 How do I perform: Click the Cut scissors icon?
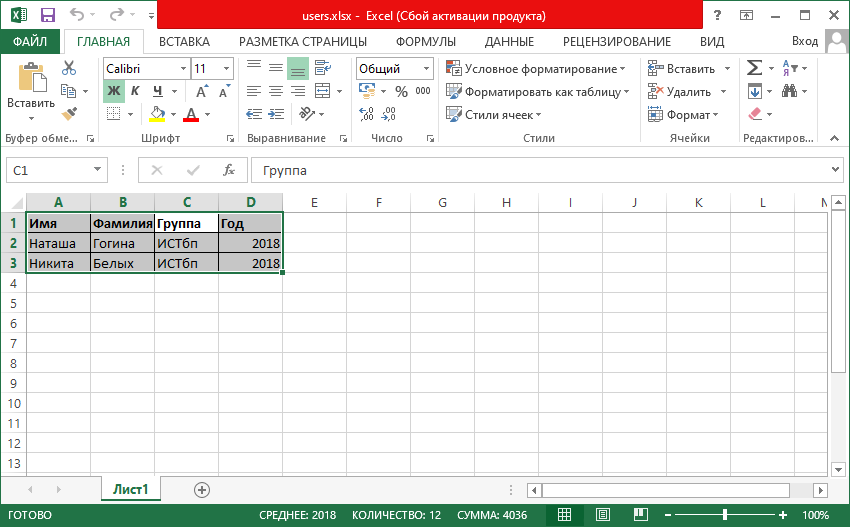click(69, 68)
